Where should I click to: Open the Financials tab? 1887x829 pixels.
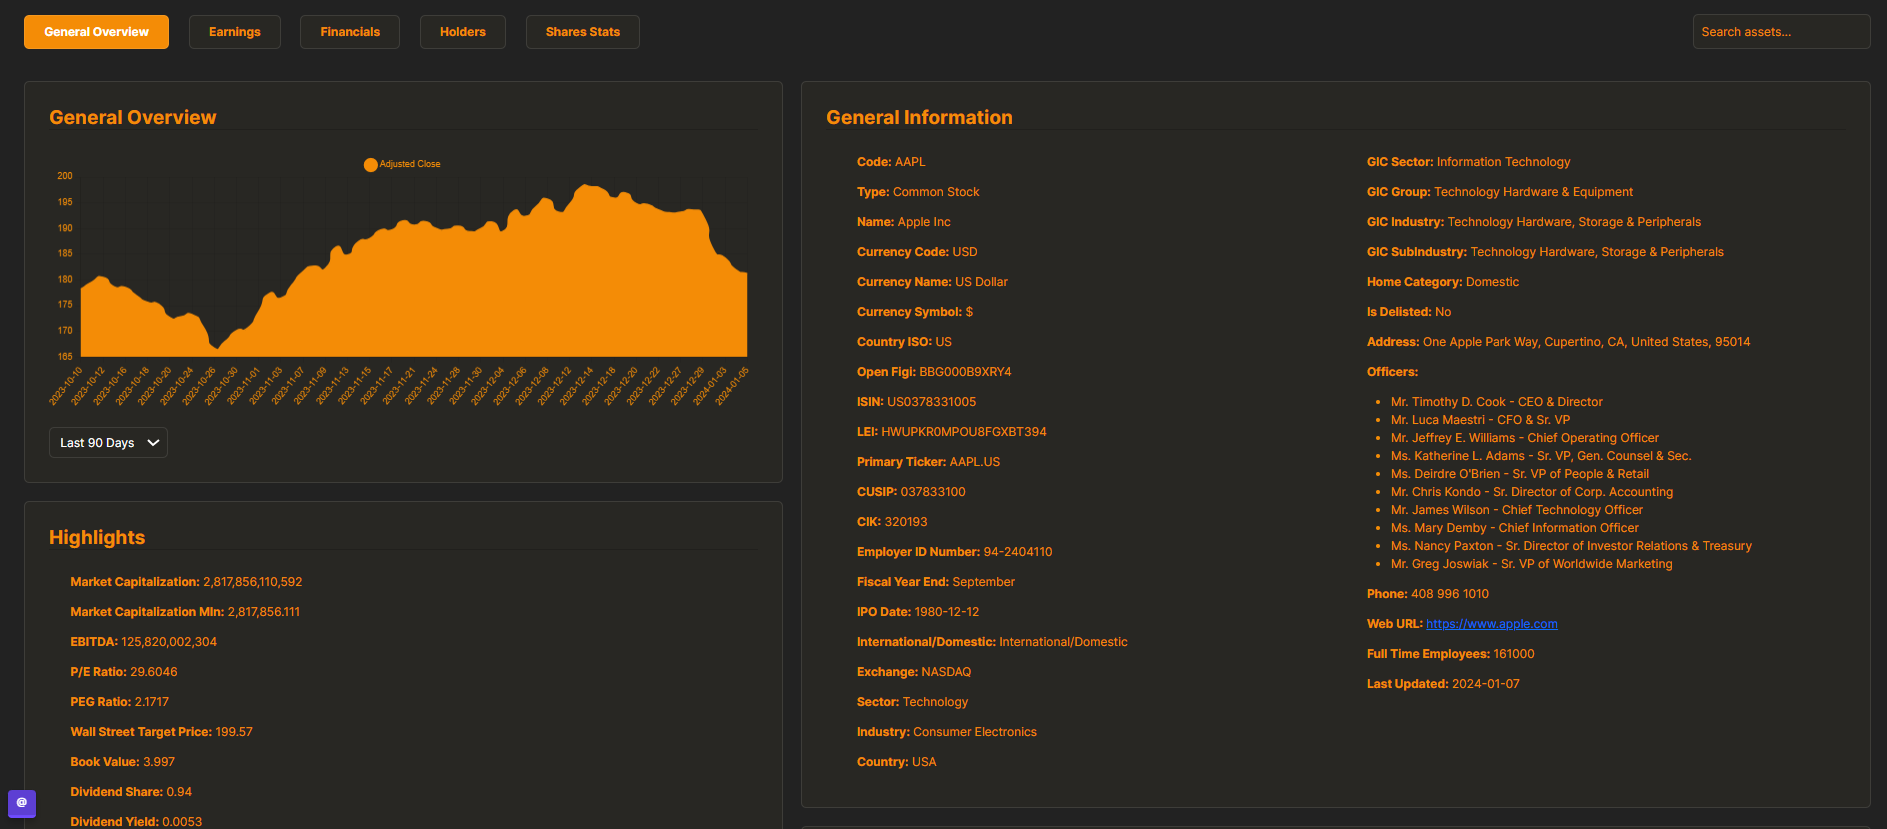(350, 32)
